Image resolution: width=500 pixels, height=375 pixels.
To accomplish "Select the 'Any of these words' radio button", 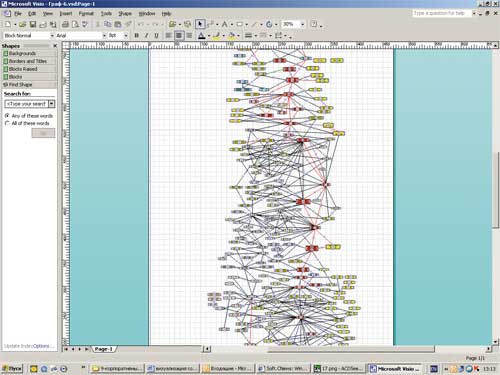I will tap(7, 115).
